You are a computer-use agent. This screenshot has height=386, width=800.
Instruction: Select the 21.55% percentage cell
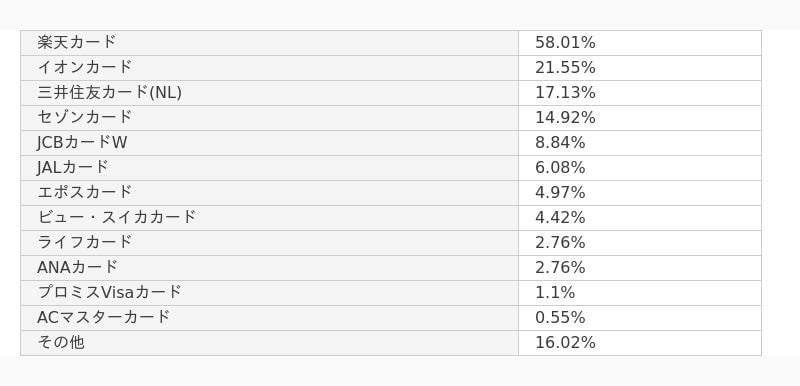point(640,68)
